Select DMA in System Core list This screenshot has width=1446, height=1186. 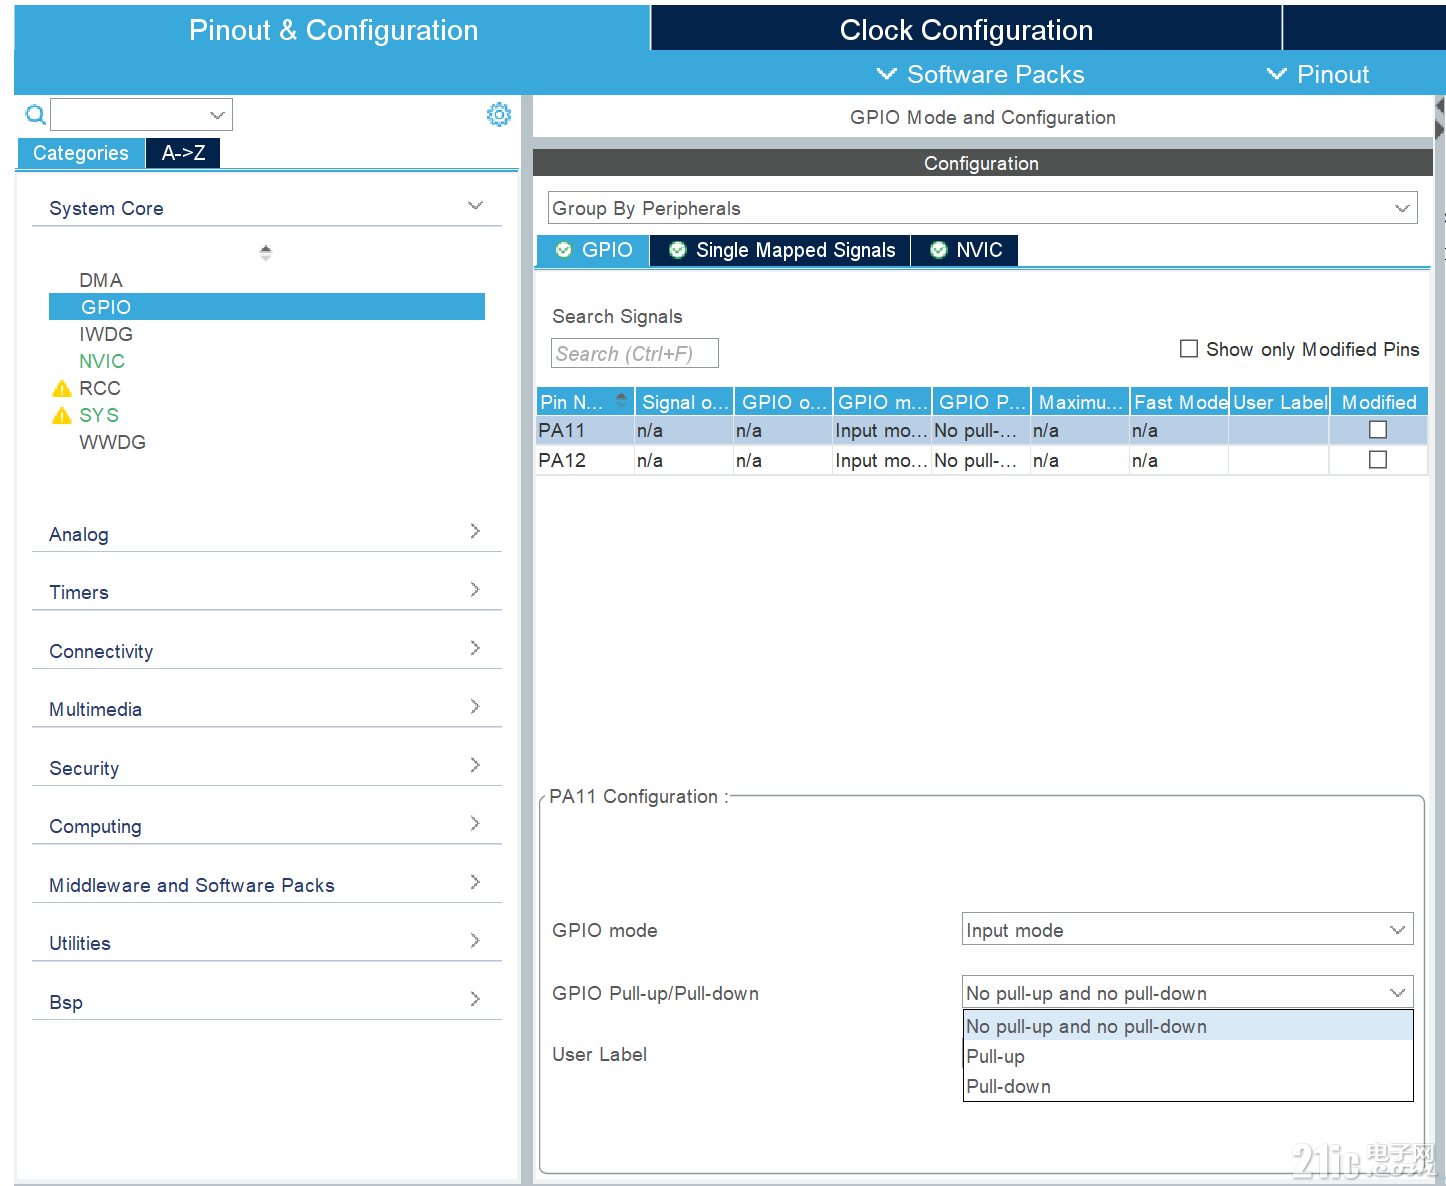[x=101, y=280]
